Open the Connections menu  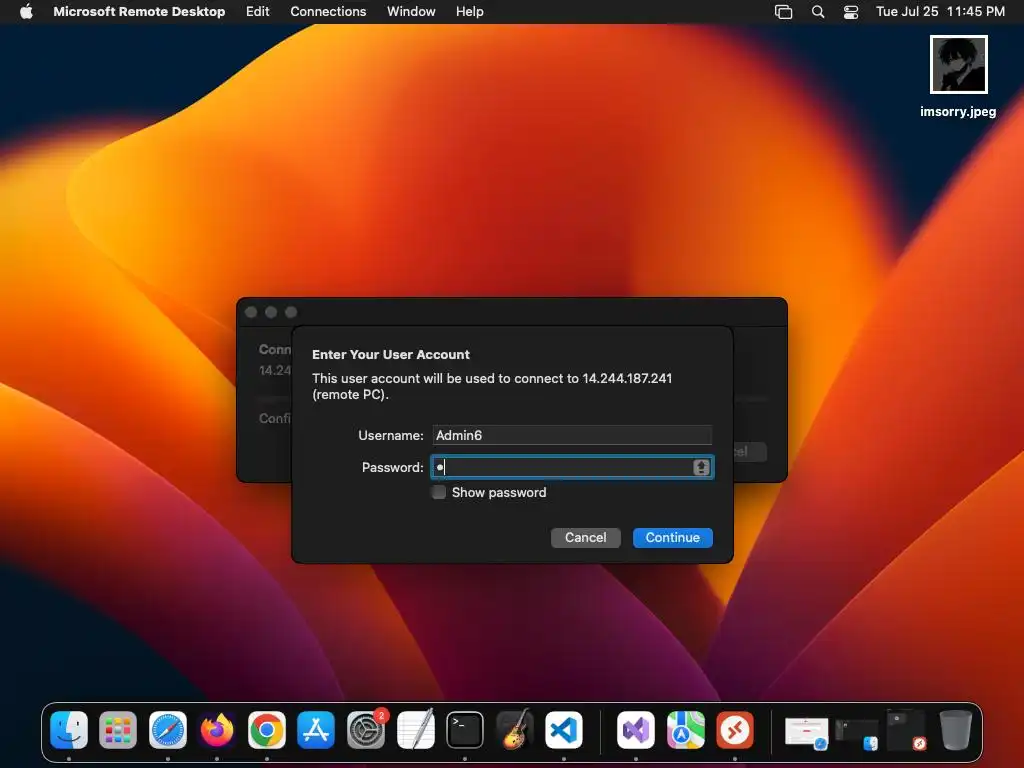coord(328,12)
